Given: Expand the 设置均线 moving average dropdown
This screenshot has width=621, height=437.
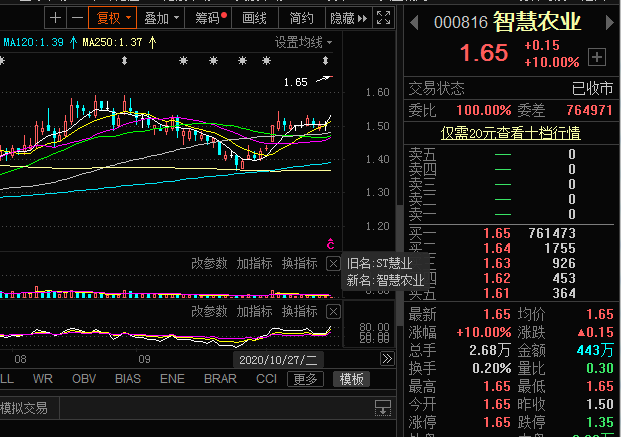Looking at the screenshot, I should click(304, 42).
